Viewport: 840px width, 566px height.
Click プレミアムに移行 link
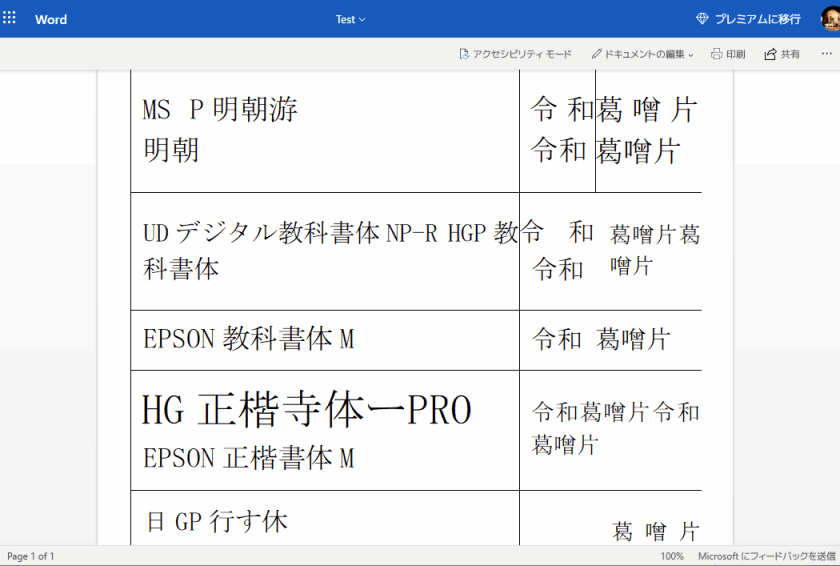click(758, 19)
